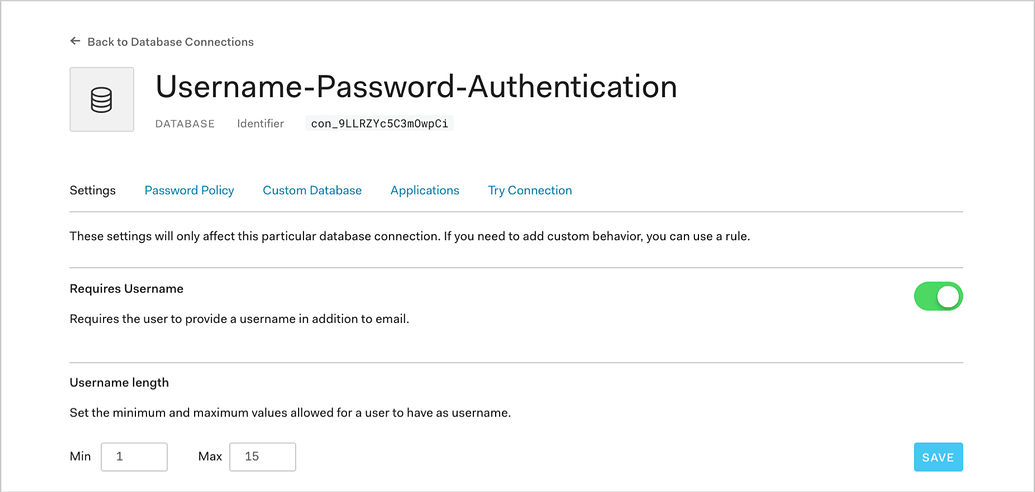Screen dimensions: 1035x492
Task: Click the database stack icon
Action: (x=101, y=100)
